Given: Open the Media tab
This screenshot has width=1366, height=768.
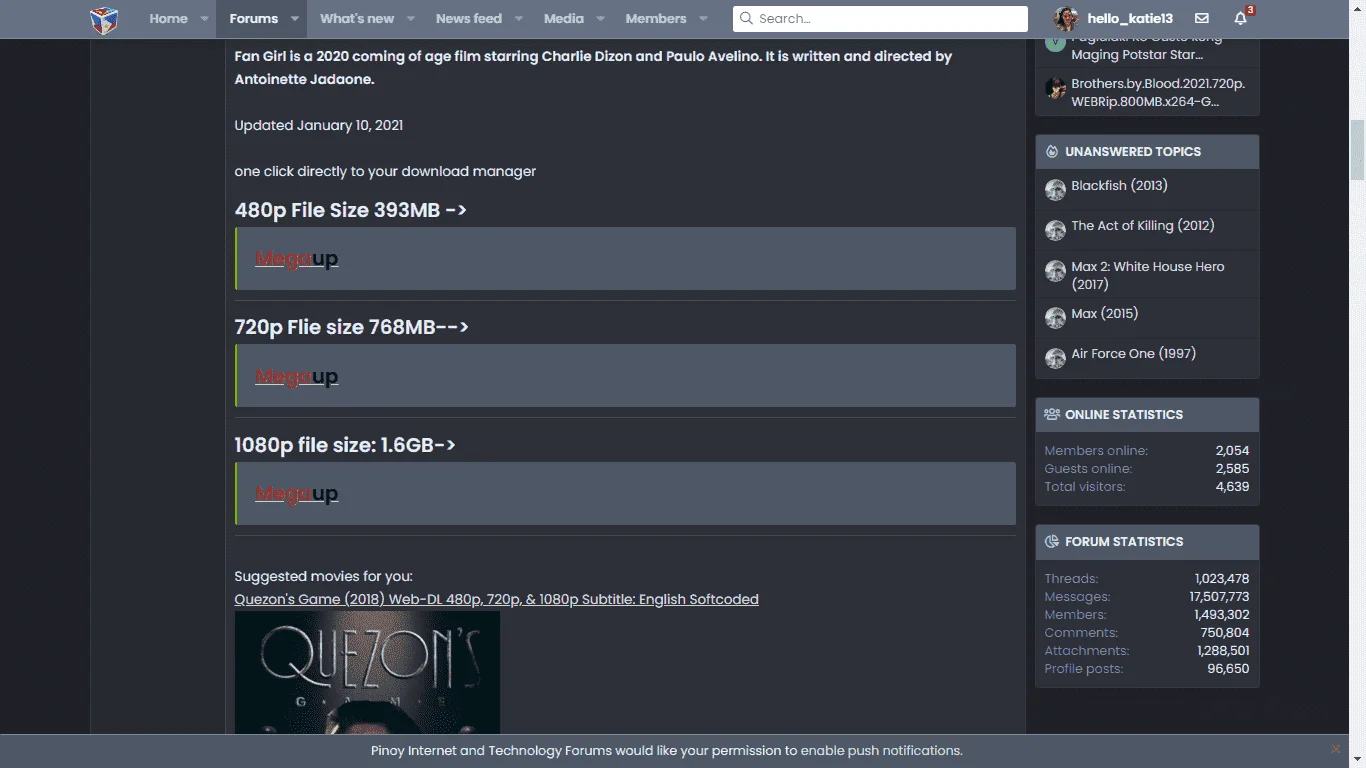Looking at the screenshot, I should click(x=564, y=19).
